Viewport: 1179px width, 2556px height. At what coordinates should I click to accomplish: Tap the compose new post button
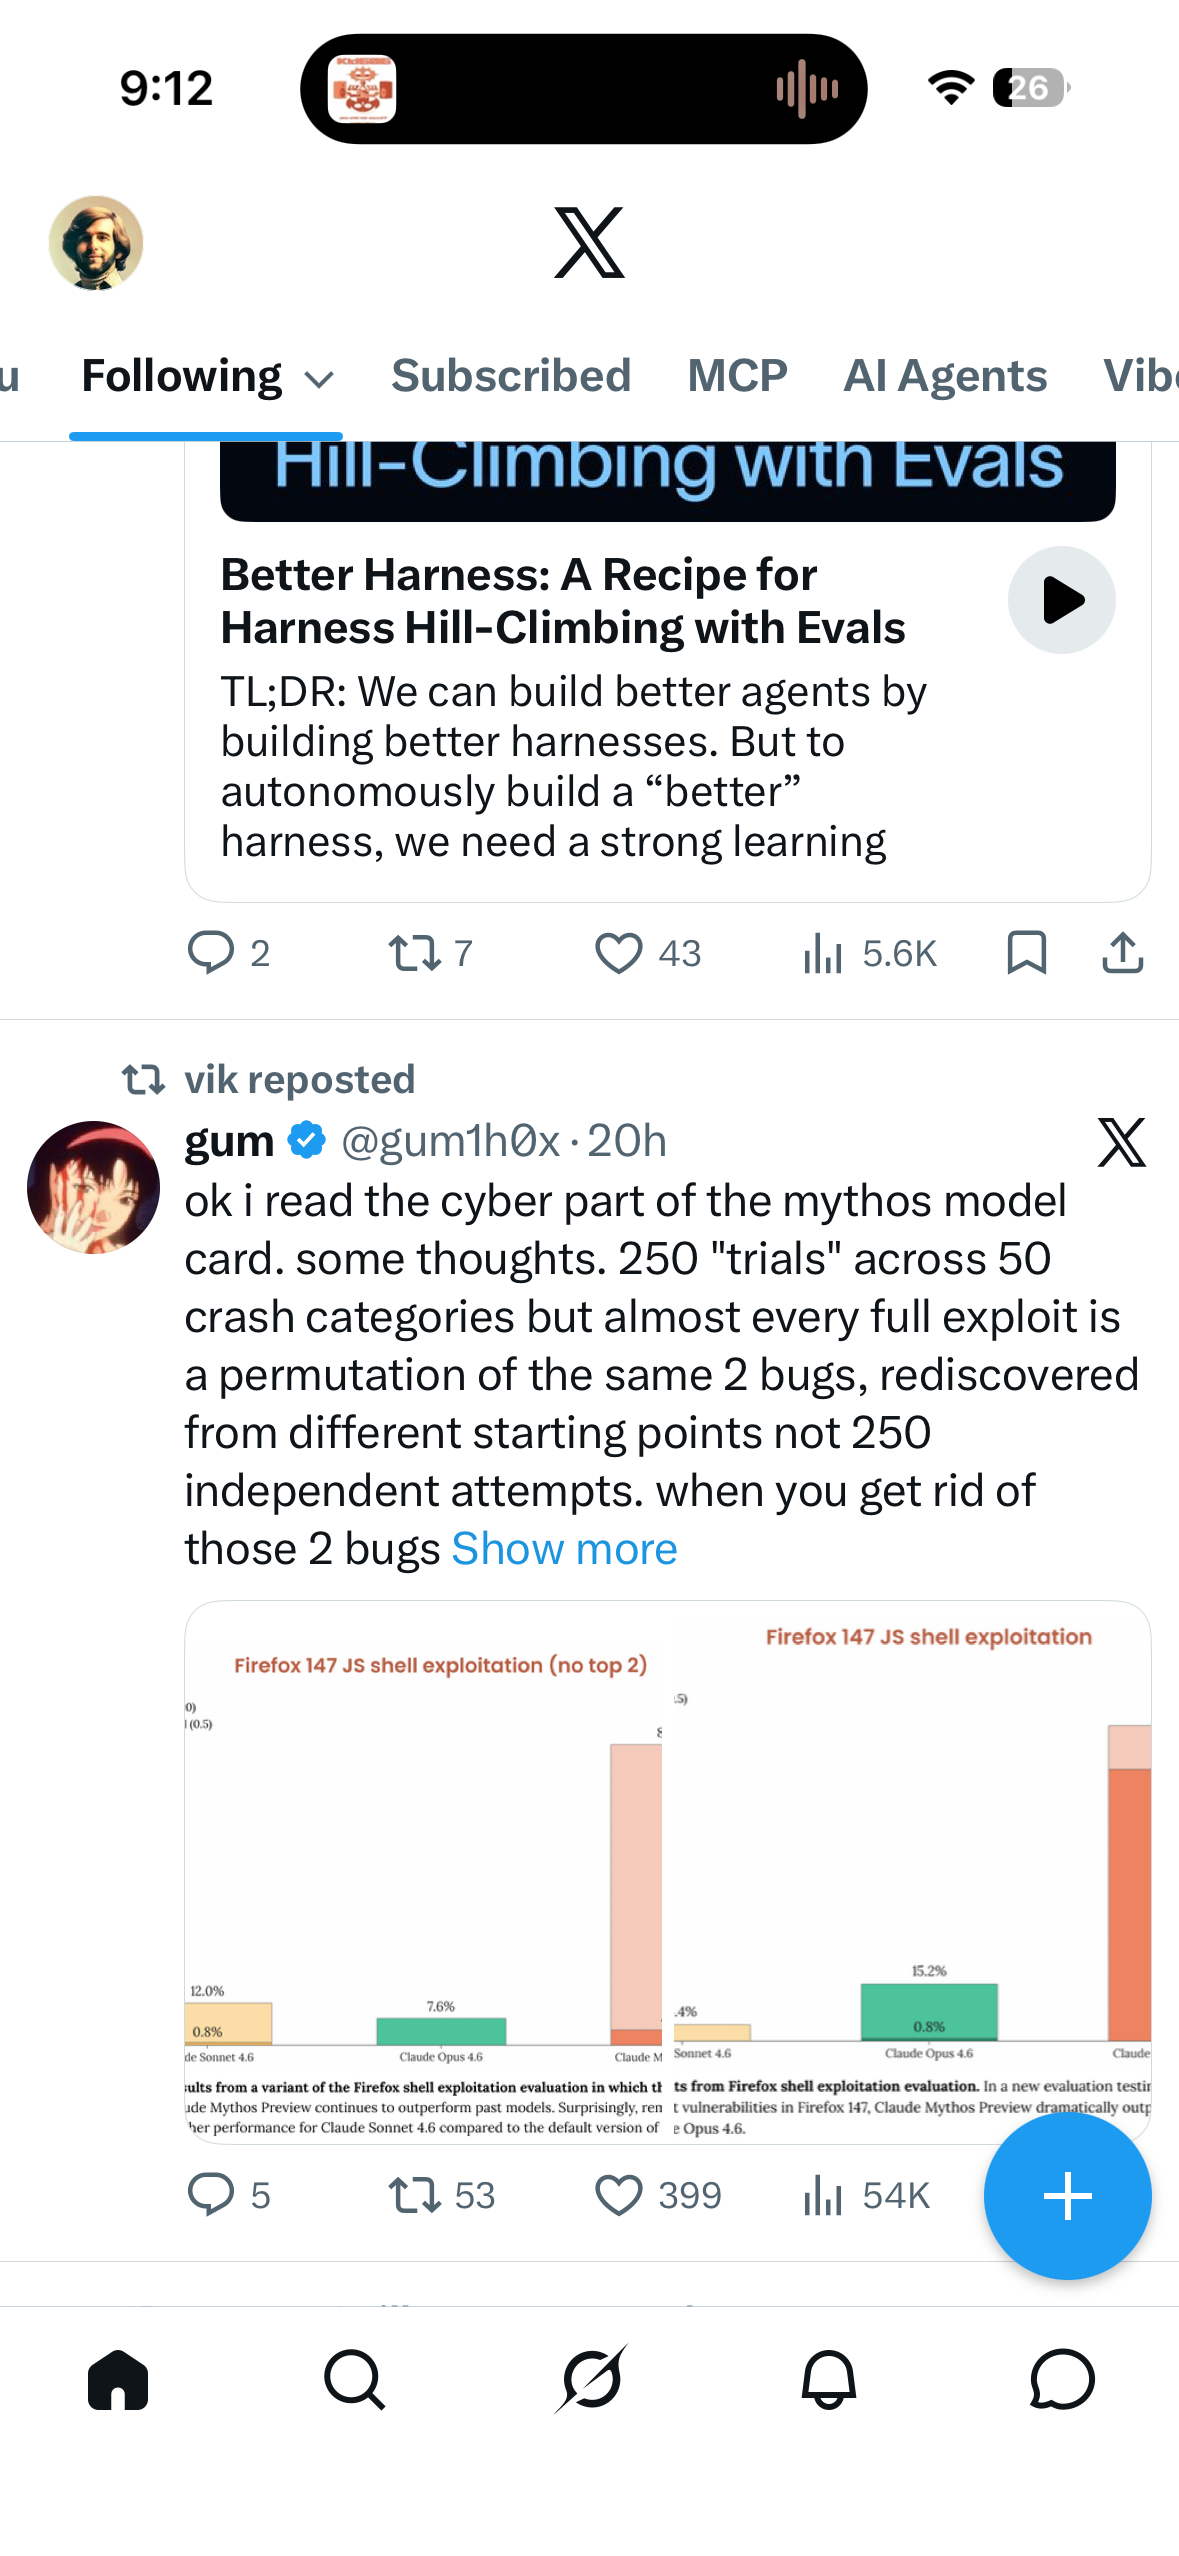pyautogui.click(x=1067, y=2196)
